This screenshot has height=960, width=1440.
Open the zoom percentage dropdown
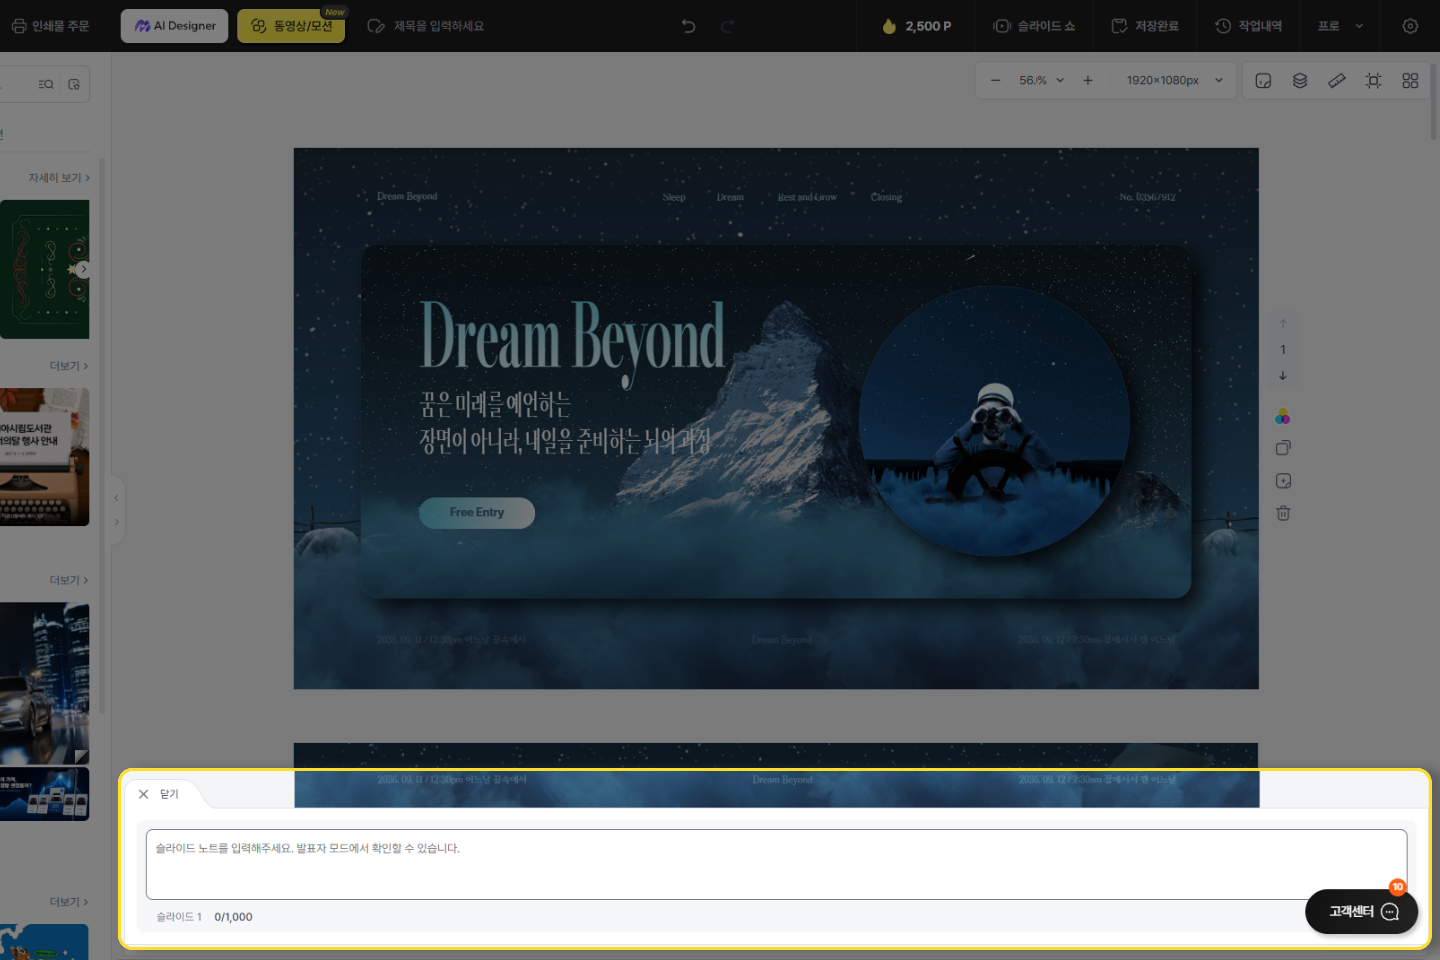1042,80
